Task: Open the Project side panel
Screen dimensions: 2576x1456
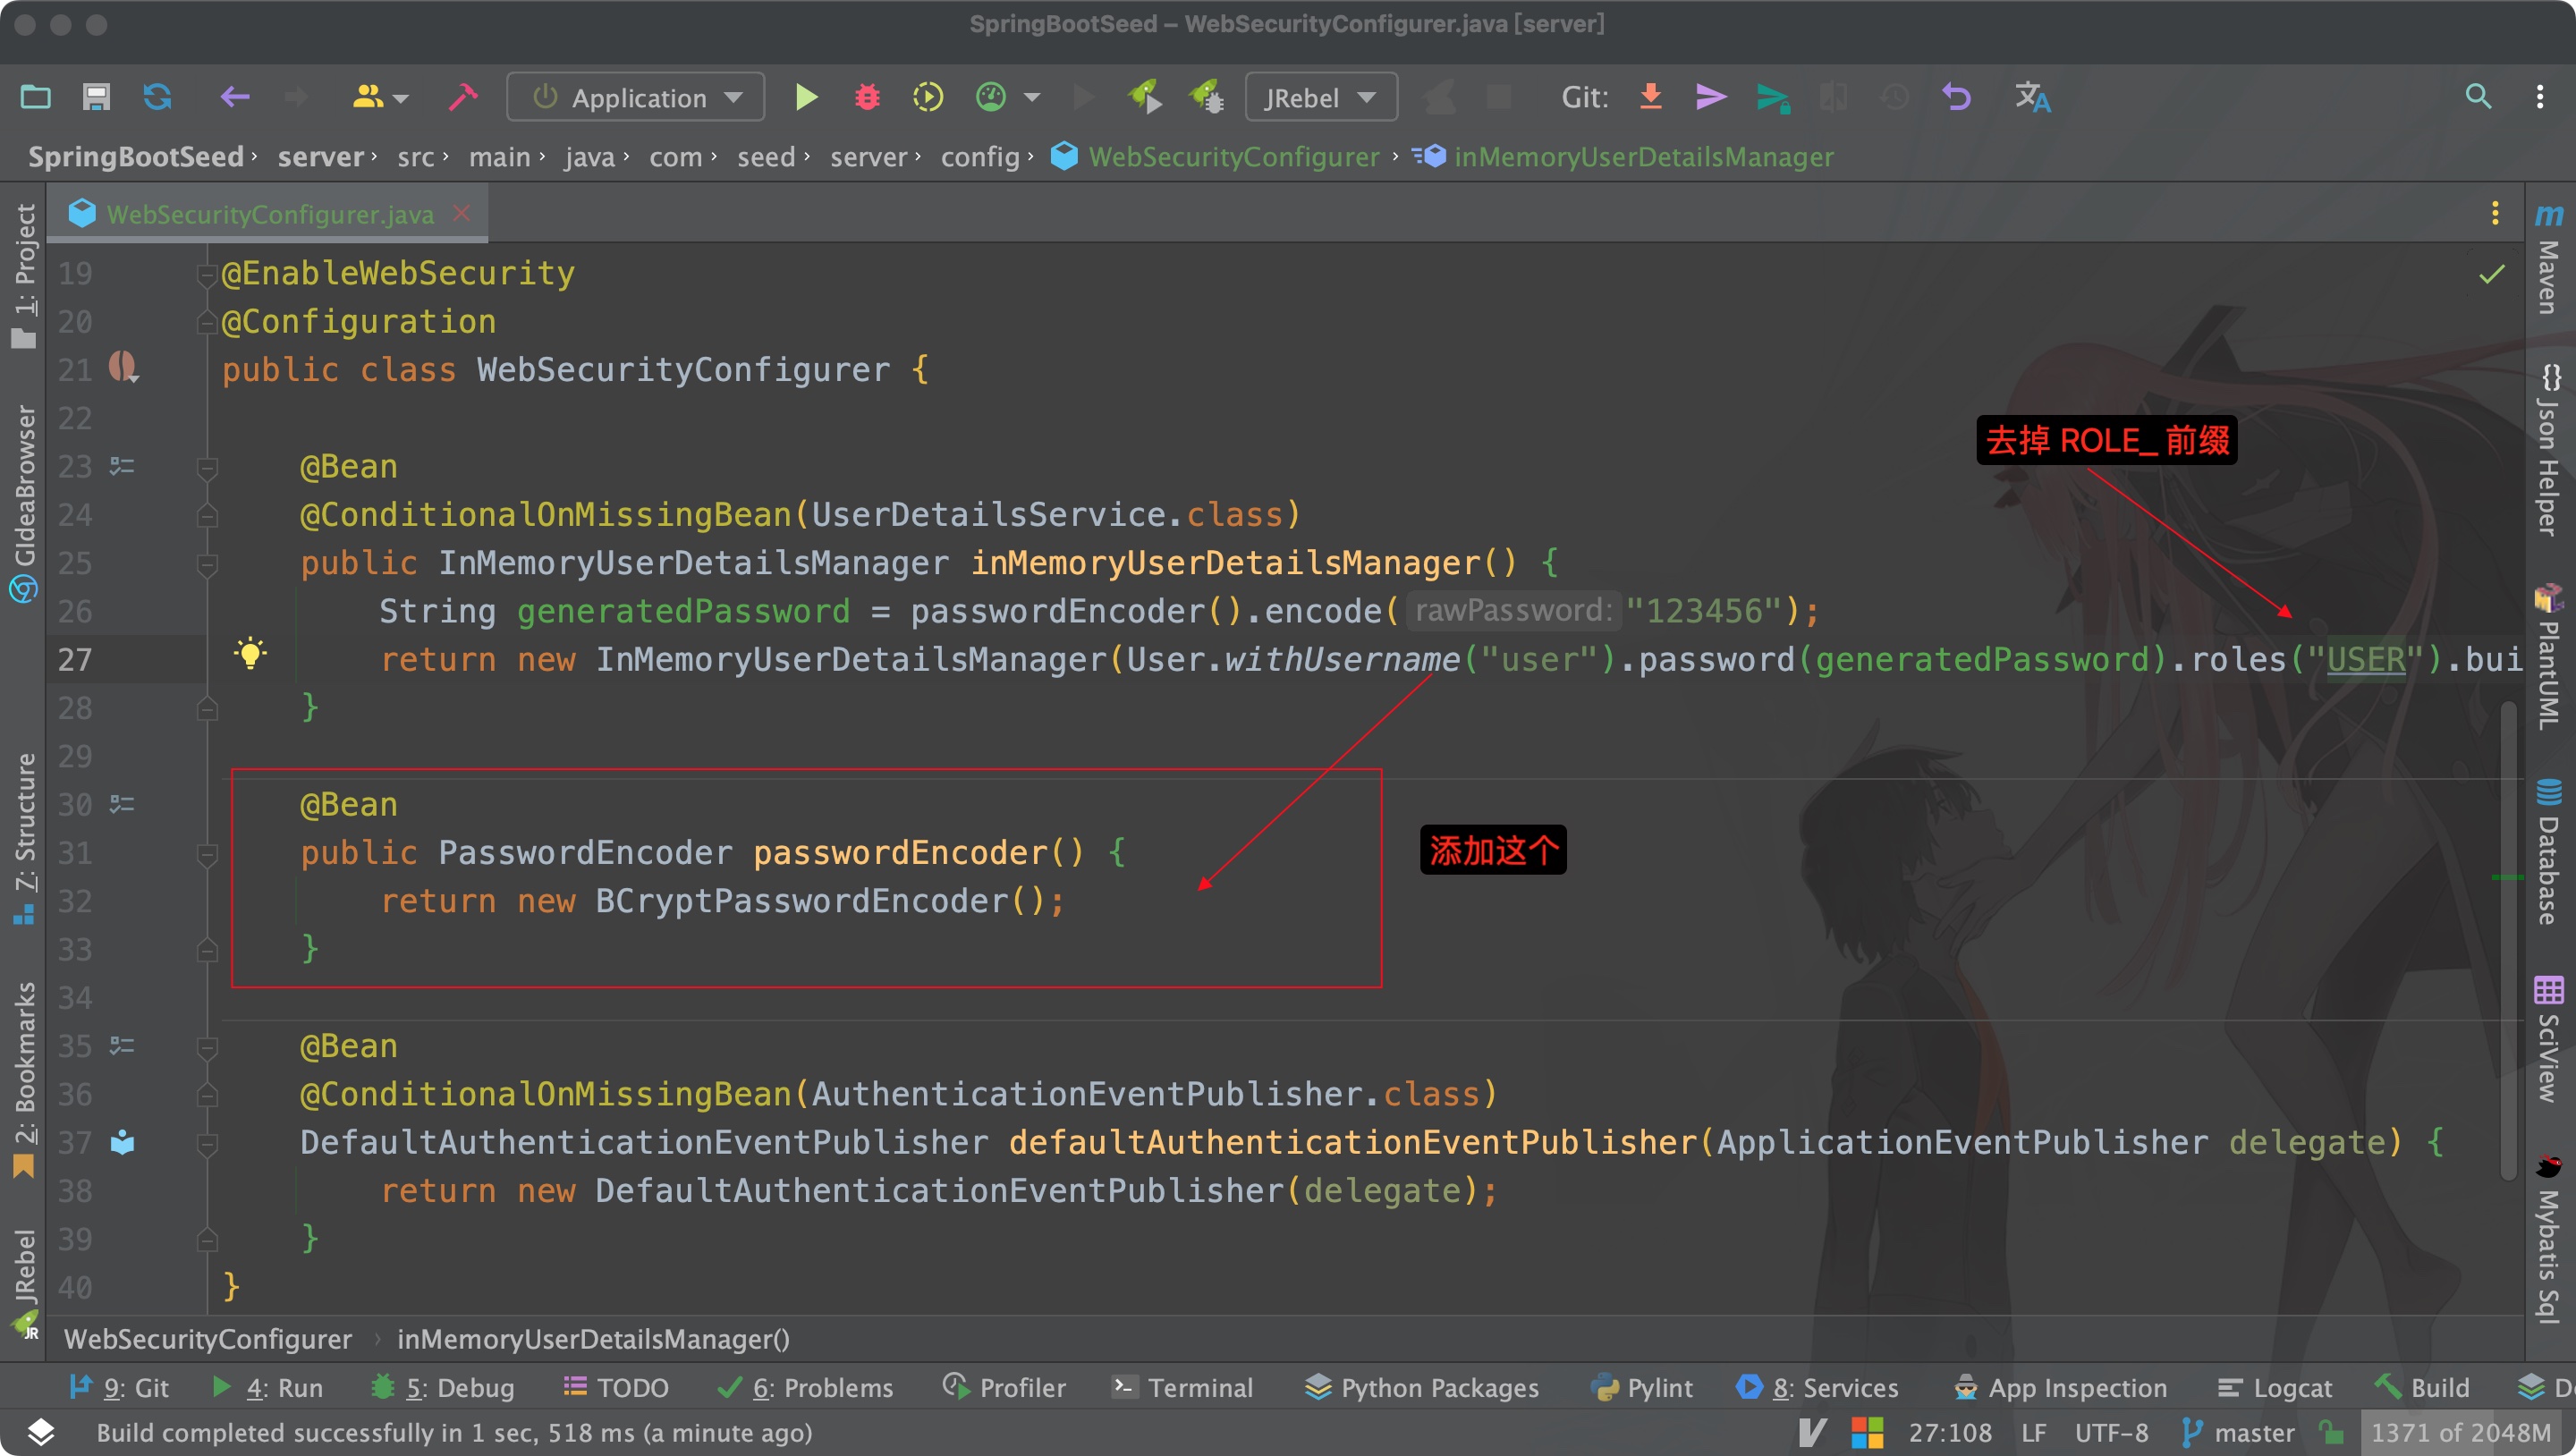Action: (24, 275)
